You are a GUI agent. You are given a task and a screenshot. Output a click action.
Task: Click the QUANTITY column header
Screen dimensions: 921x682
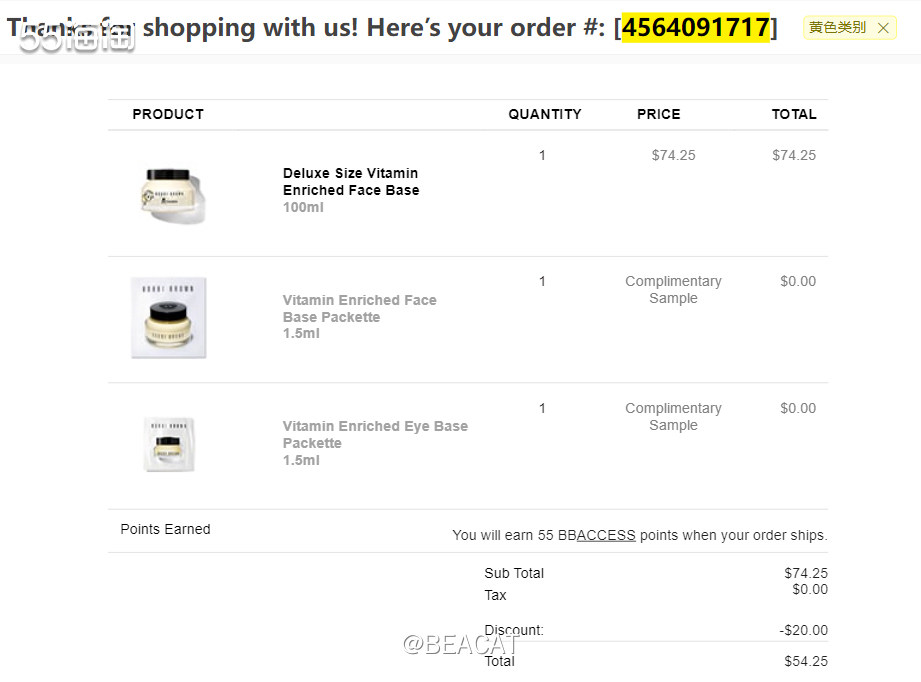(544, 114)
